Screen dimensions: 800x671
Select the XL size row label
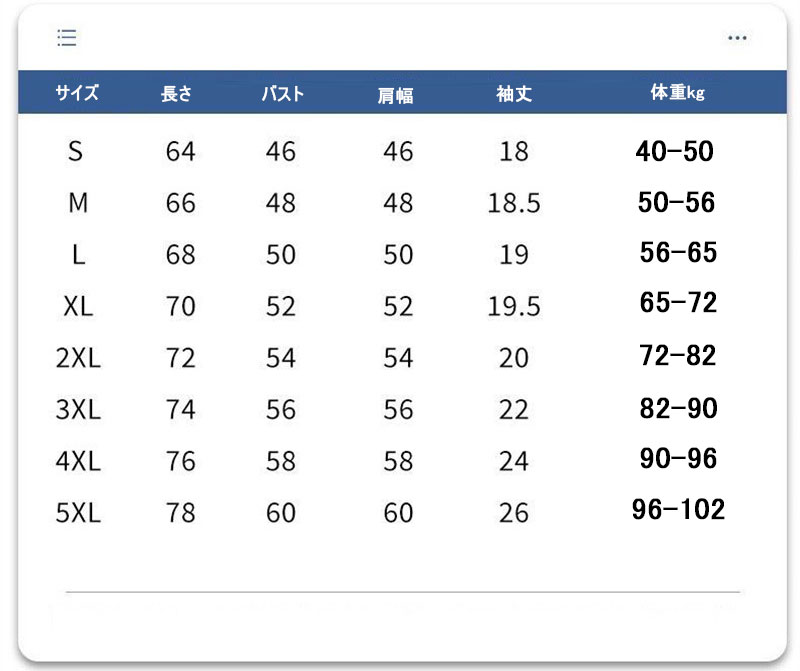78,307
